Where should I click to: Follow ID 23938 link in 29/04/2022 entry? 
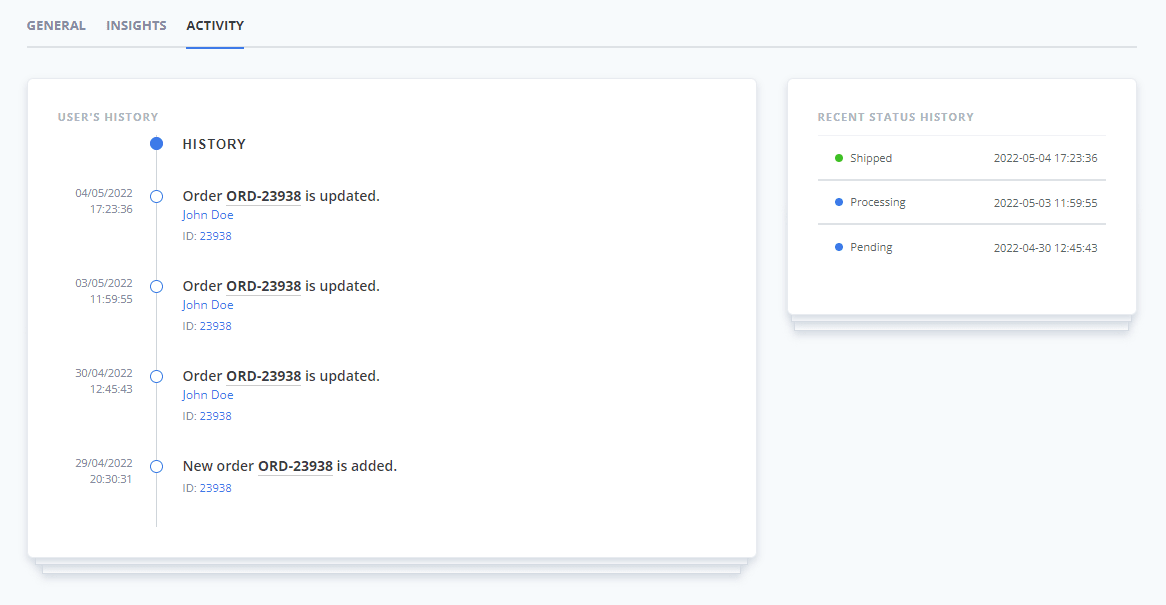pos(216,488)
